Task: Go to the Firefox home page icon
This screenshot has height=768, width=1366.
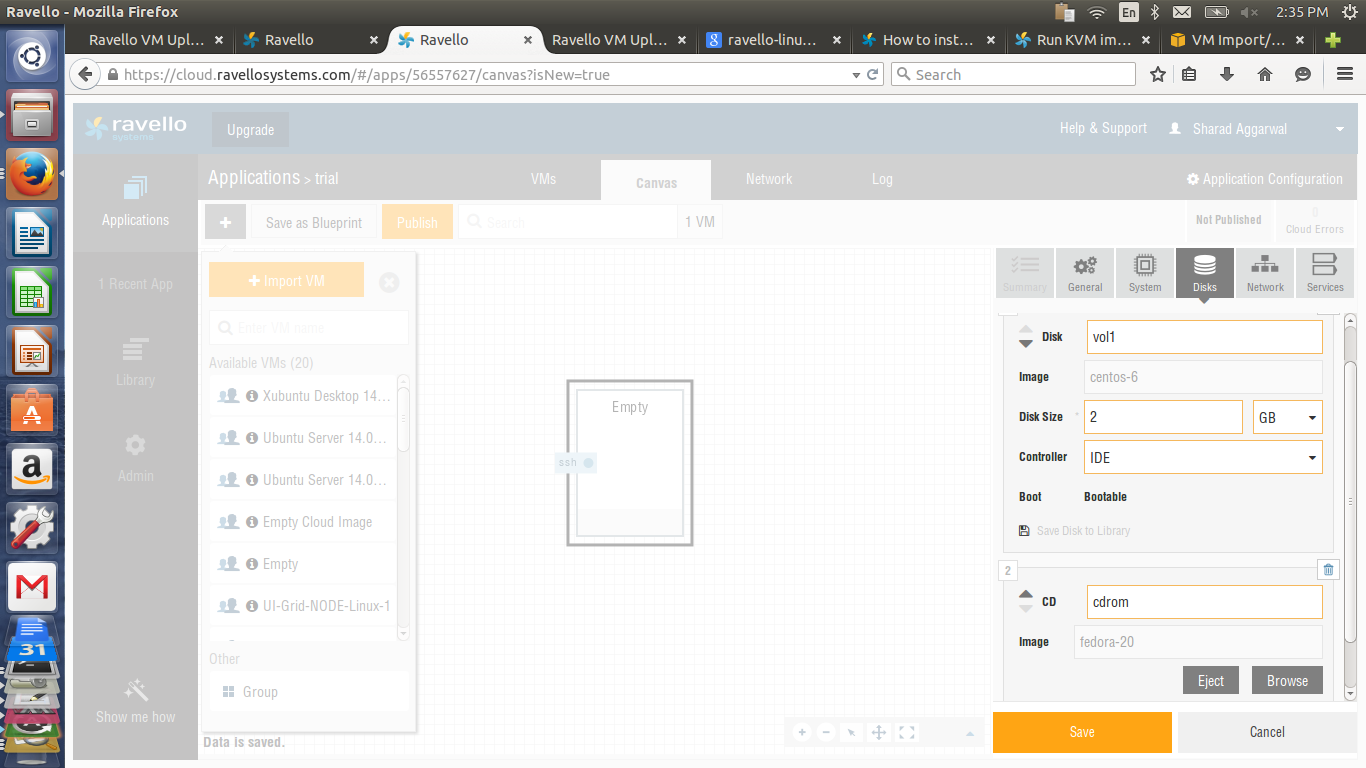Action: (1265, 74)
